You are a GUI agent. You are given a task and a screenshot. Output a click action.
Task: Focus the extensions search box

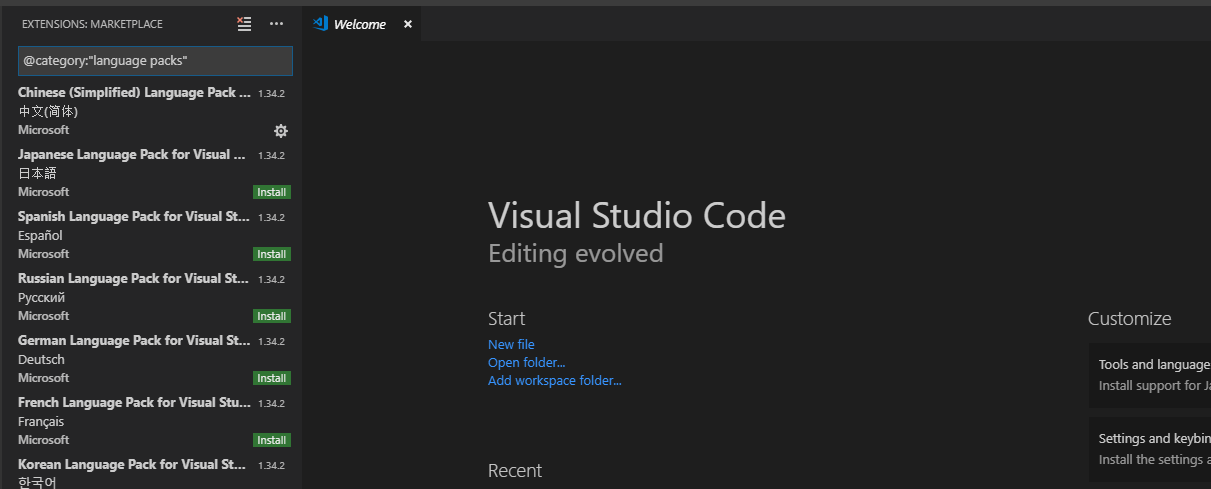(x=155, y=61)
